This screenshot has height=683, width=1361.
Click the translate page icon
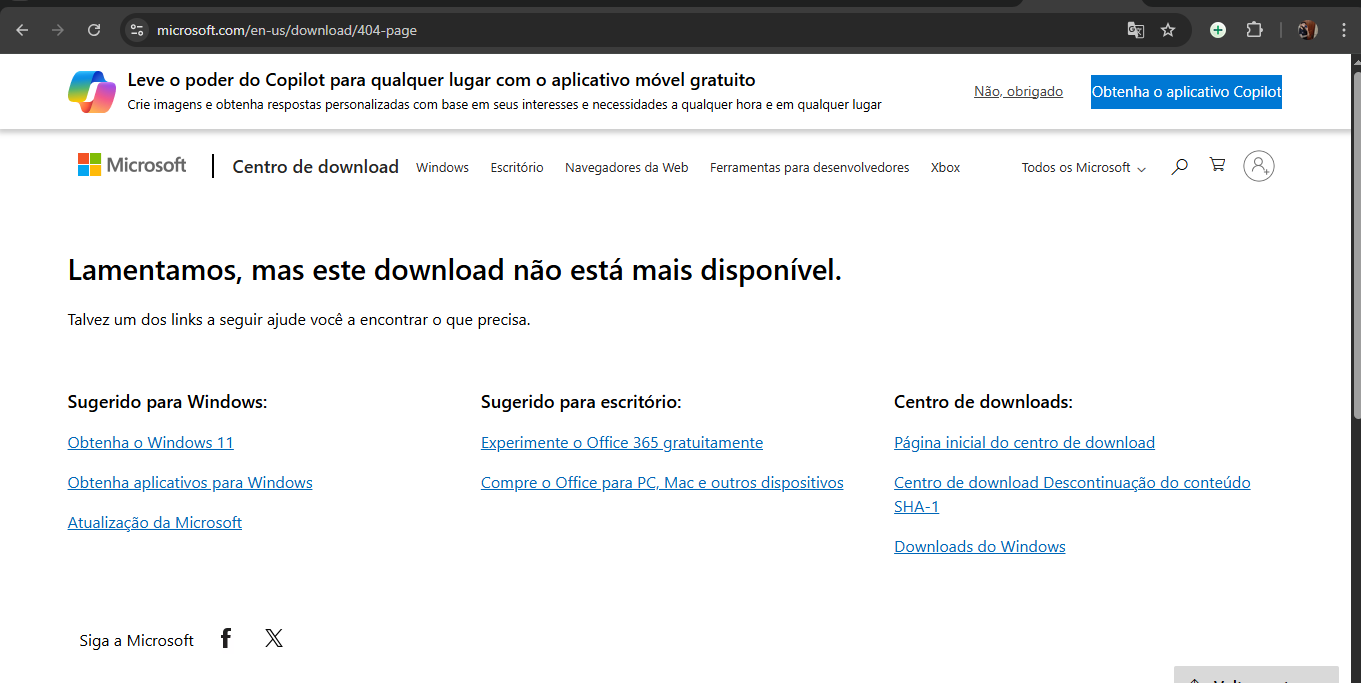coord(1135,30)
